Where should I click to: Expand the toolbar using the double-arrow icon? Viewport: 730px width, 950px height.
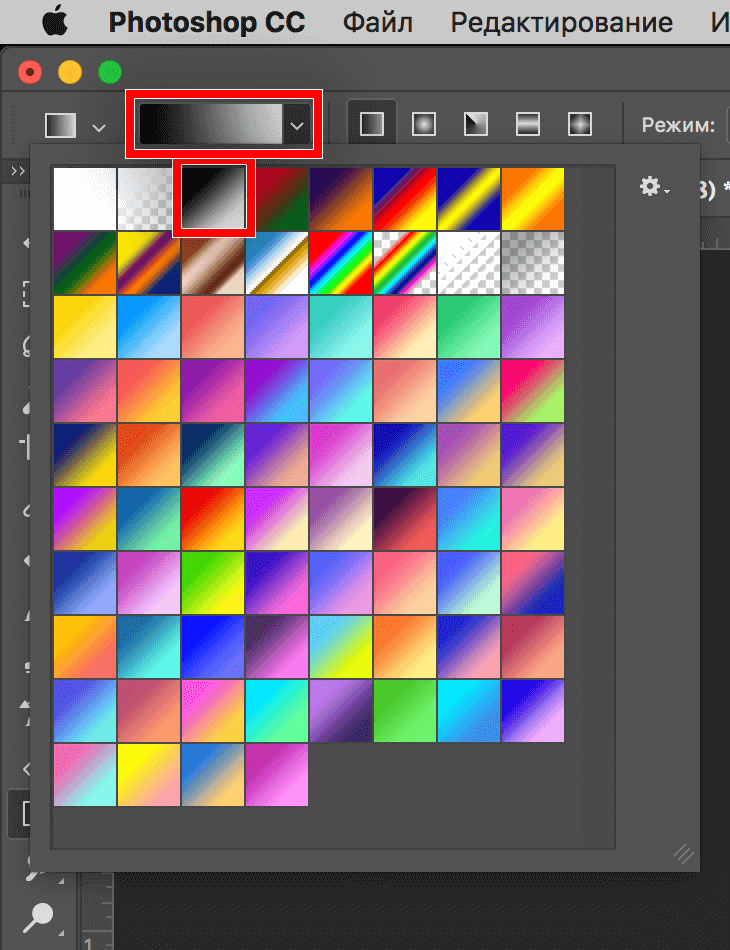pyautogui.click(x=17, y=171)
